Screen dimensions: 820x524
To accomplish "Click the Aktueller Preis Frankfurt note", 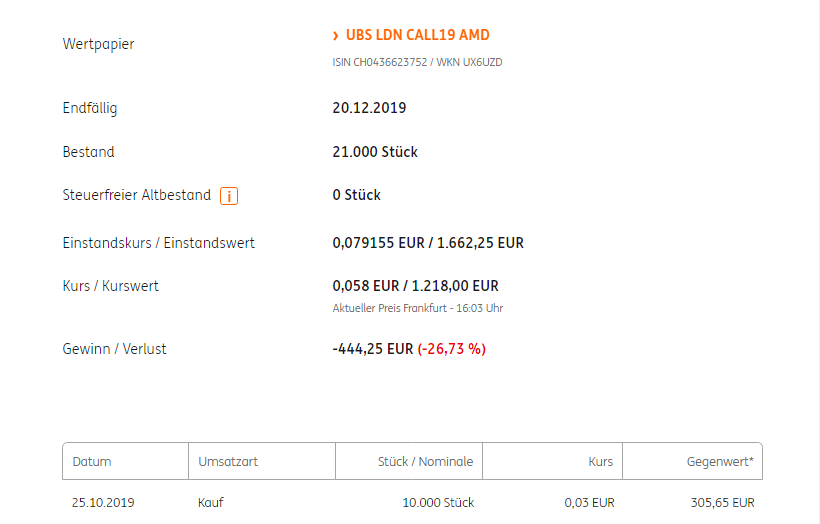I will click(x=417, y=308).
